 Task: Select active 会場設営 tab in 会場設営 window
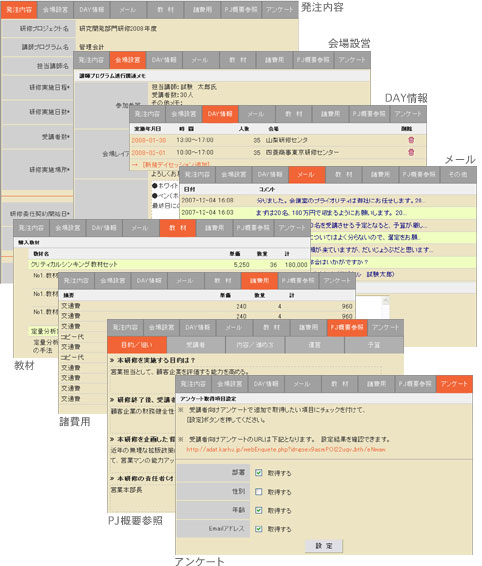click(127, 60)
